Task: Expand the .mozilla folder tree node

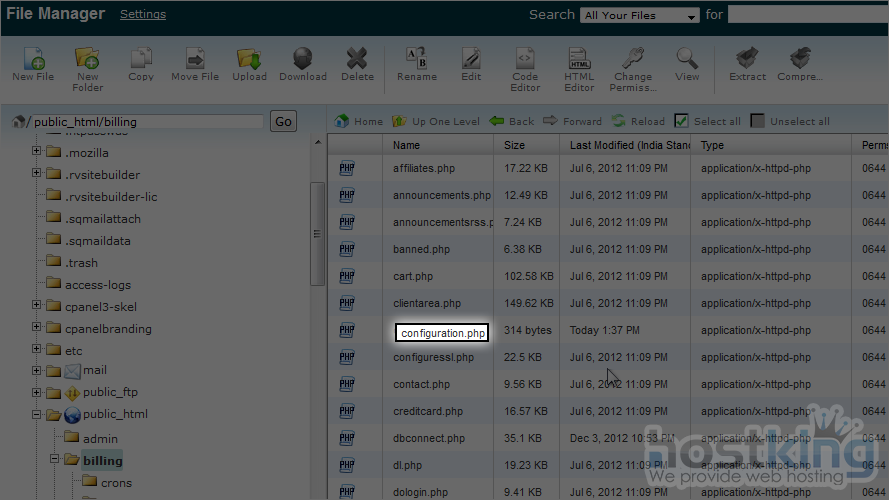Action: point(37,152)
